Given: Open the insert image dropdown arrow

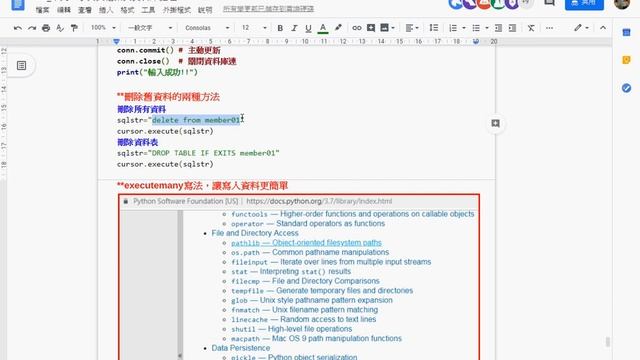Looking at the screenshot, I should (393, 28).
